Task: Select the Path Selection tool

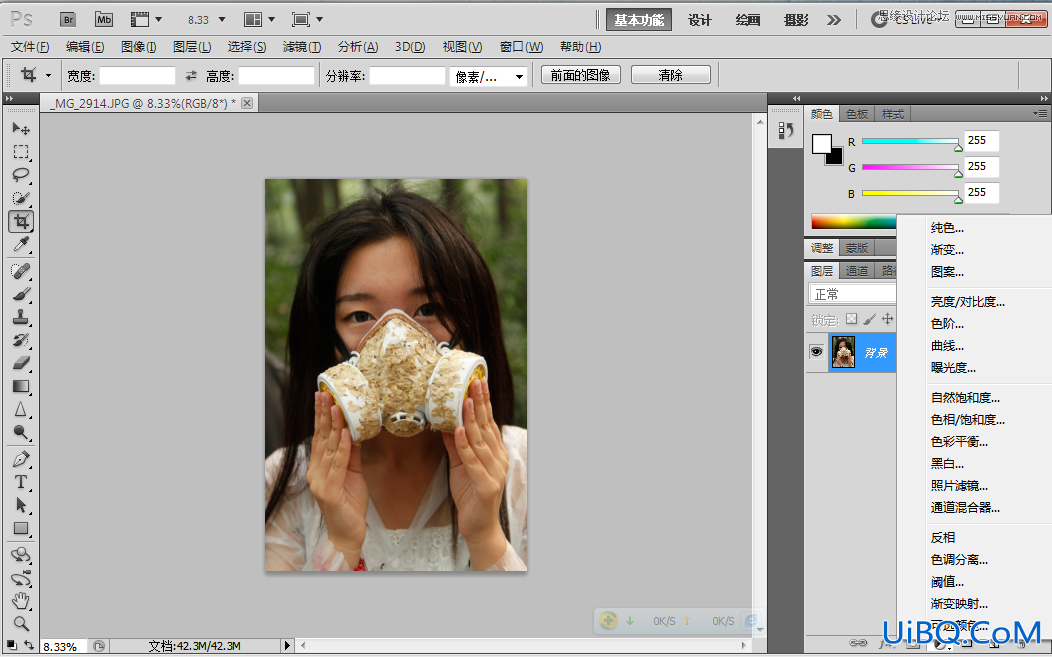Action: click(21, 505)
